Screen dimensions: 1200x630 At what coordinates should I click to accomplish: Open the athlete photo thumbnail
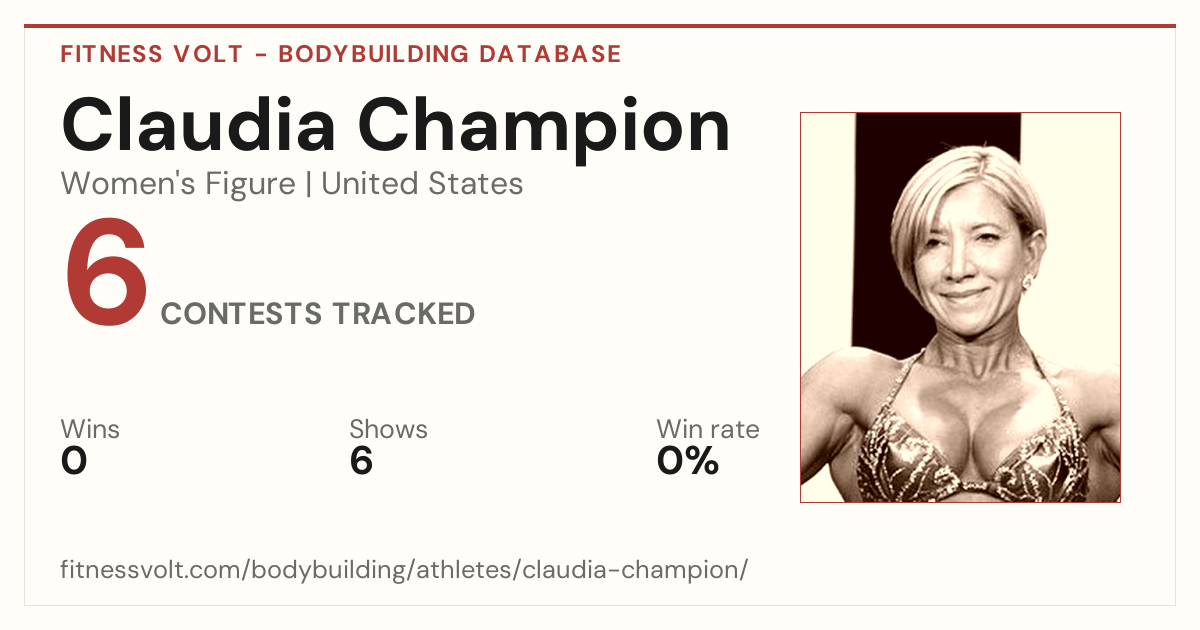pyautogui.click(x=960, y=307)
